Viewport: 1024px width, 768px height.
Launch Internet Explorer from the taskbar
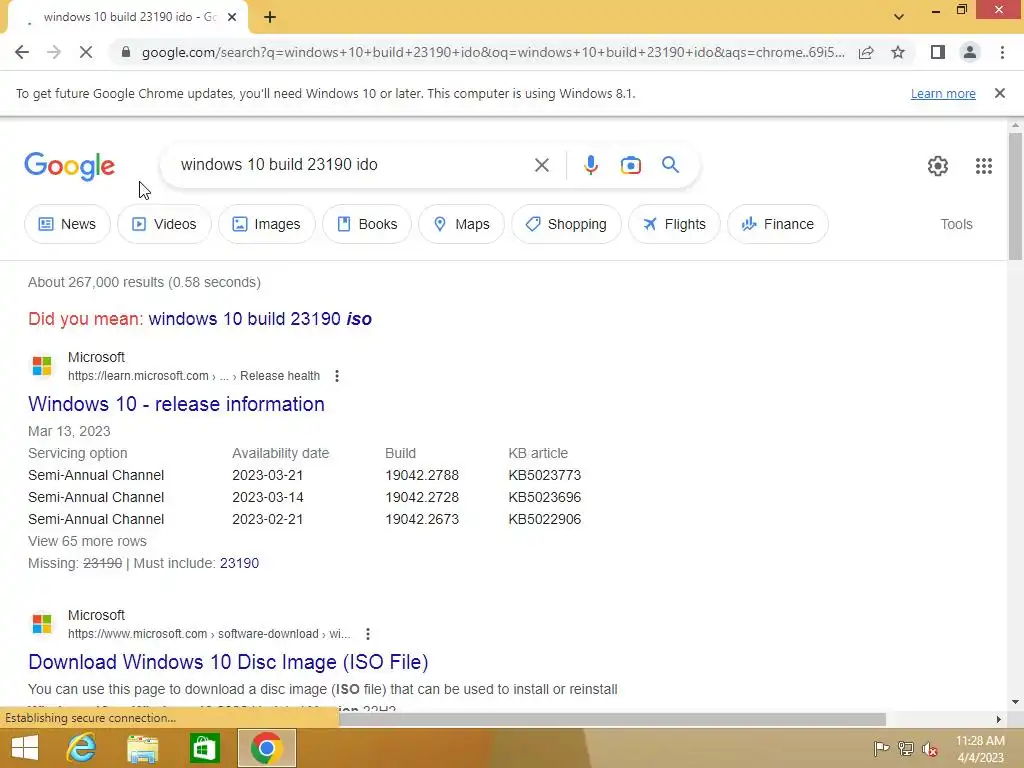pyautogui.click(x=82, y=748)
